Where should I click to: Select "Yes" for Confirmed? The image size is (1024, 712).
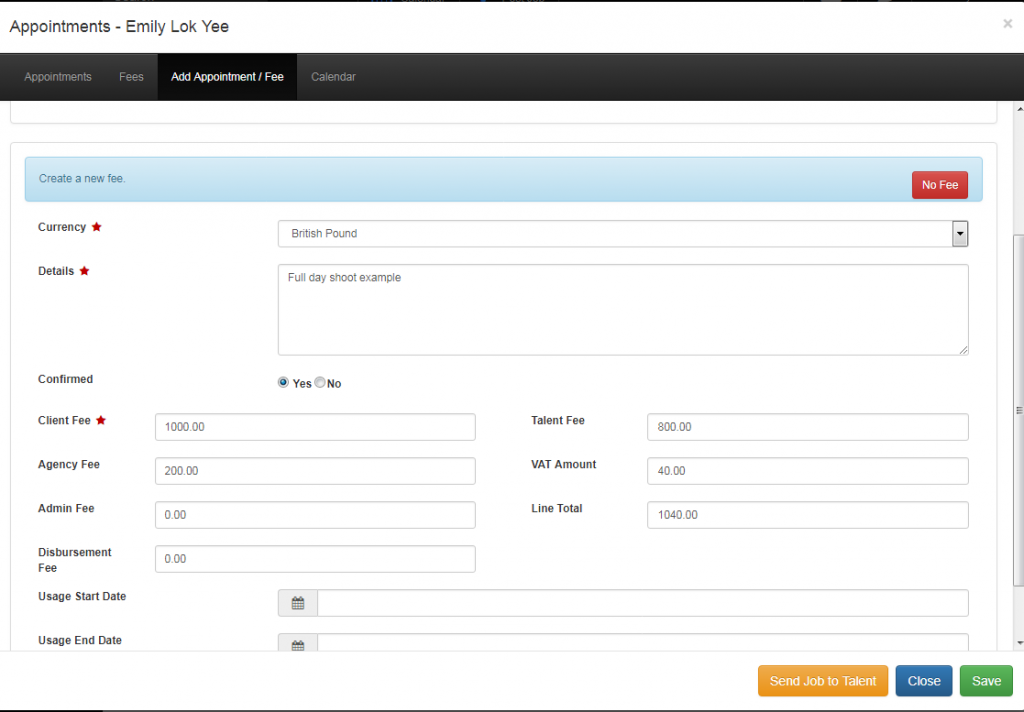pyautogui.click(x=283, y=382)
